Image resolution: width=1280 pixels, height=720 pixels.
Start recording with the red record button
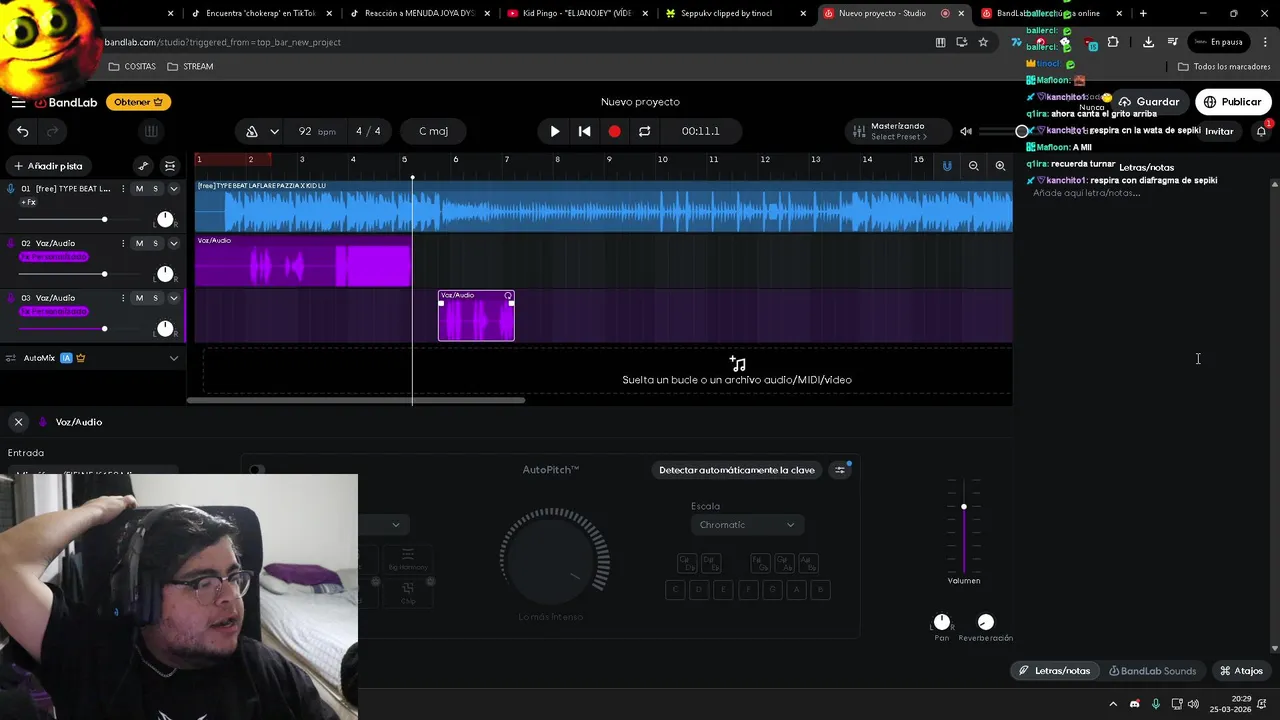[614, 131]
